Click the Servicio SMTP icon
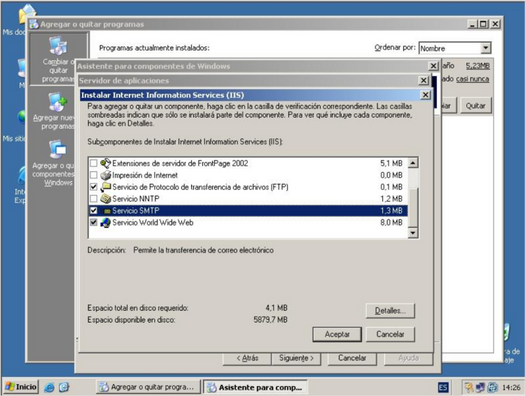The width and height of the screenshot is (525, 396). pyautogui.click(x=106, y=211)
